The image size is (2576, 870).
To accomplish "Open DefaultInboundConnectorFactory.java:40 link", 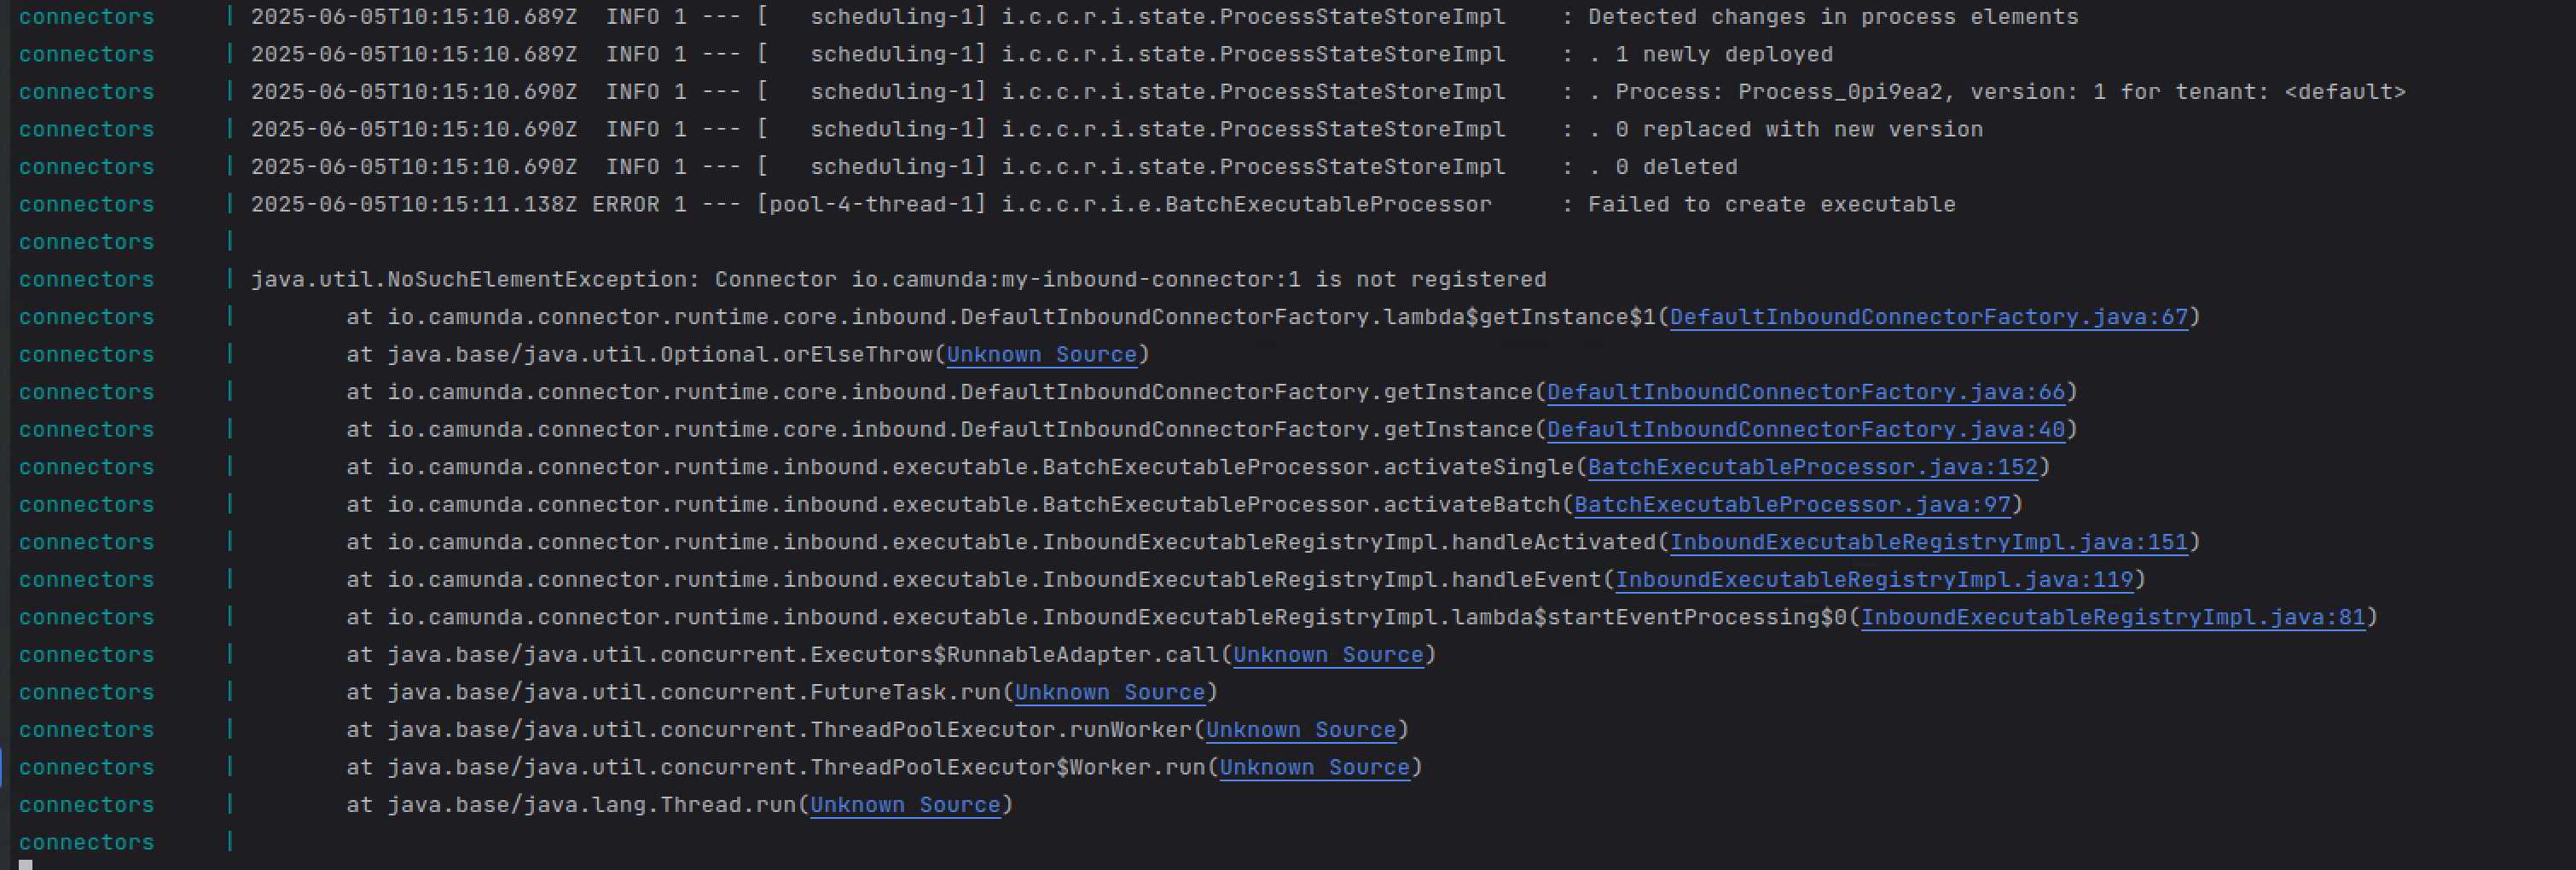I will pyautogui.click(x=1805, y=429).
